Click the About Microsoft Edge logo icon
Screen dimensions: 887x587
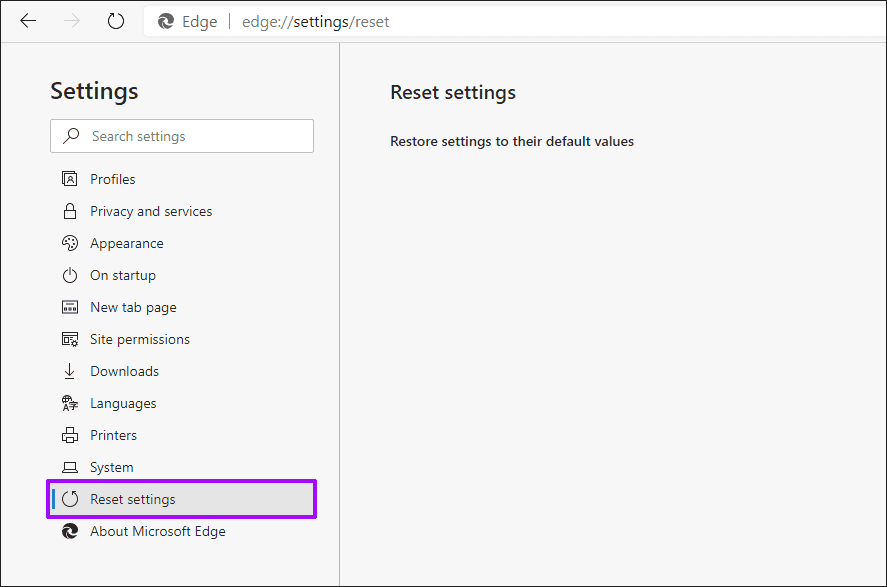70,532
